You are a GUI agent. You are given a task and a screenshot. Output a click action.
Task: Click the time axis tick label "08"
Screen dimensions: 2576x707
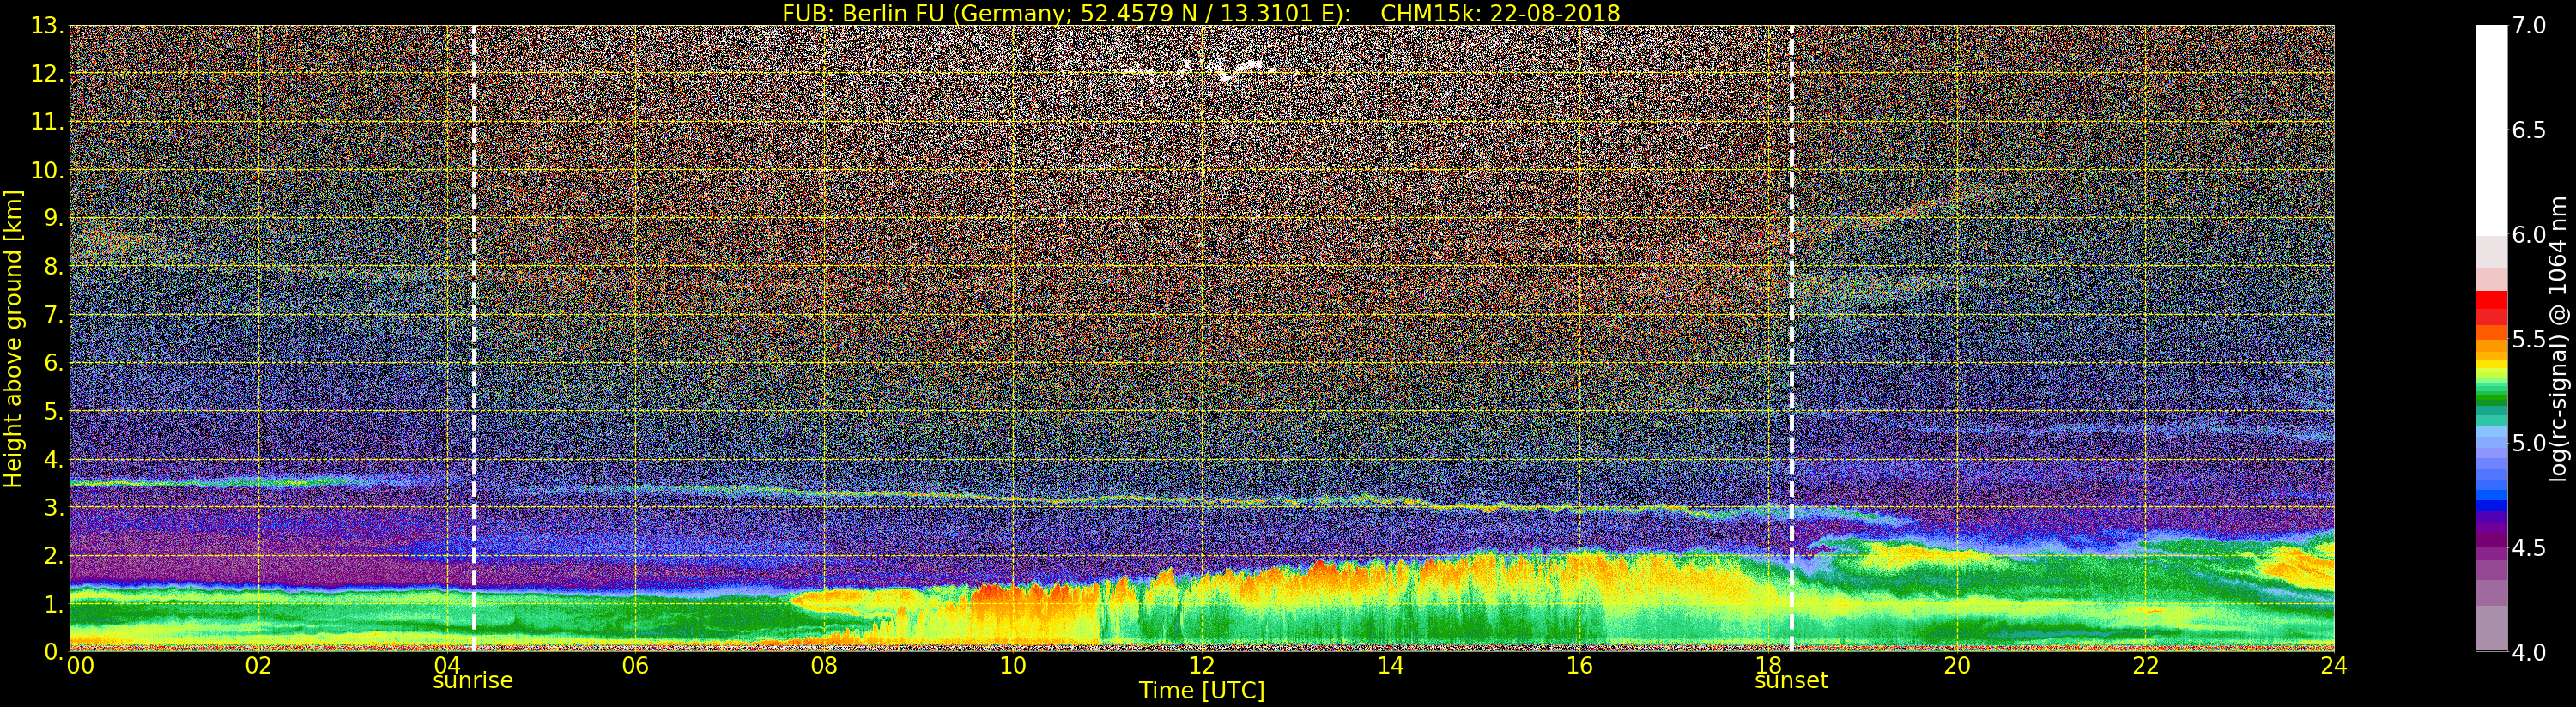click(x=824, y=666)
